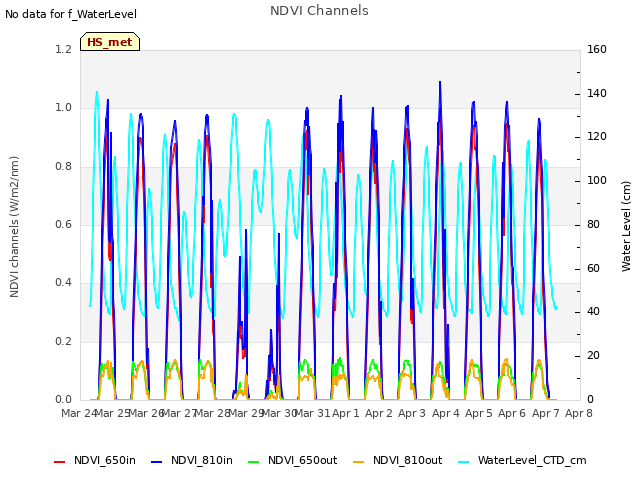Click the 0.6 left axis tick label
The width and height of the screenshot is (640, 480).
[64, 224]
